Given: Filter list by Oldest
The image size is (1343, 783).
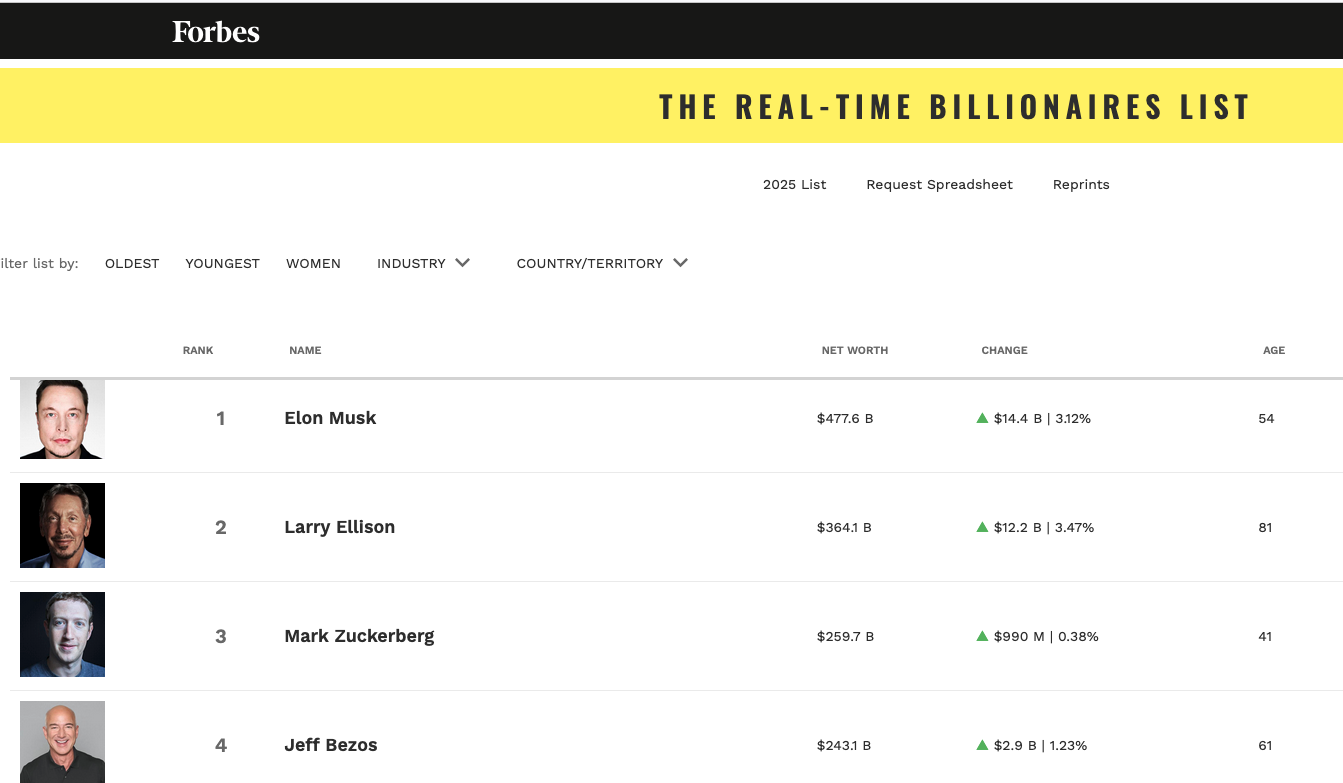Looking at the screenshot, I should pos(132,264).
